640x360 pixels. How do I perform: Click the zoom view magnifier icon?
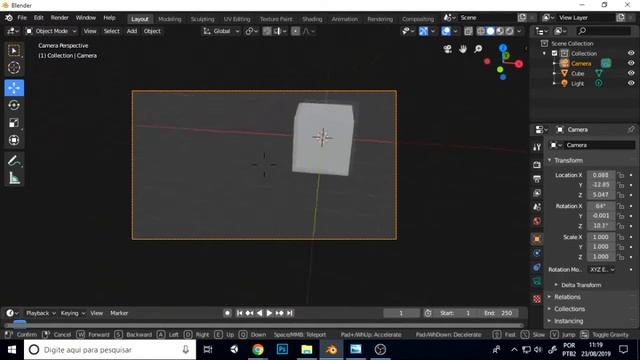pyautogui.click(x=478, y=49)
